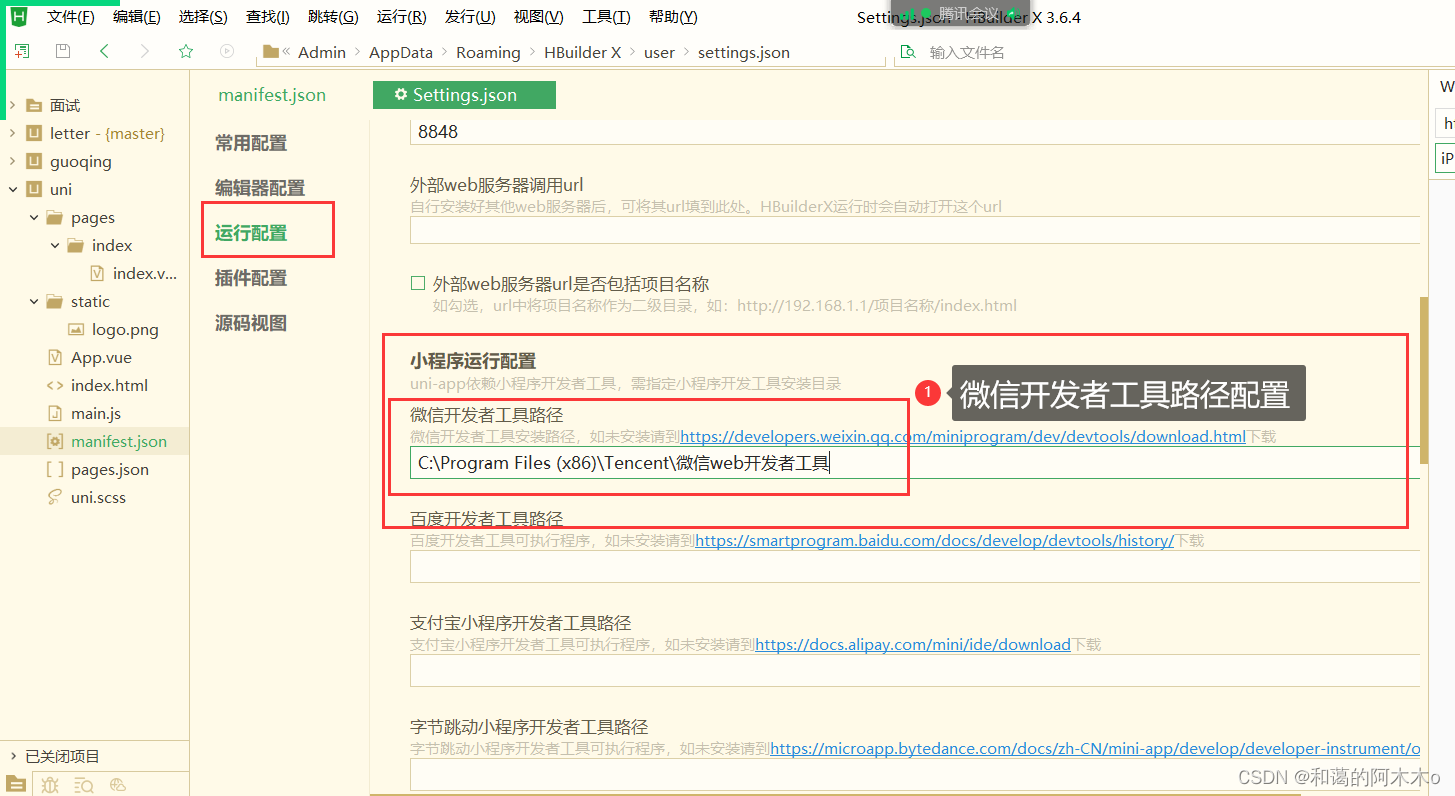Click the guoqing project icon
This screenshot has width=1455, height=796.
coord(34,161)
